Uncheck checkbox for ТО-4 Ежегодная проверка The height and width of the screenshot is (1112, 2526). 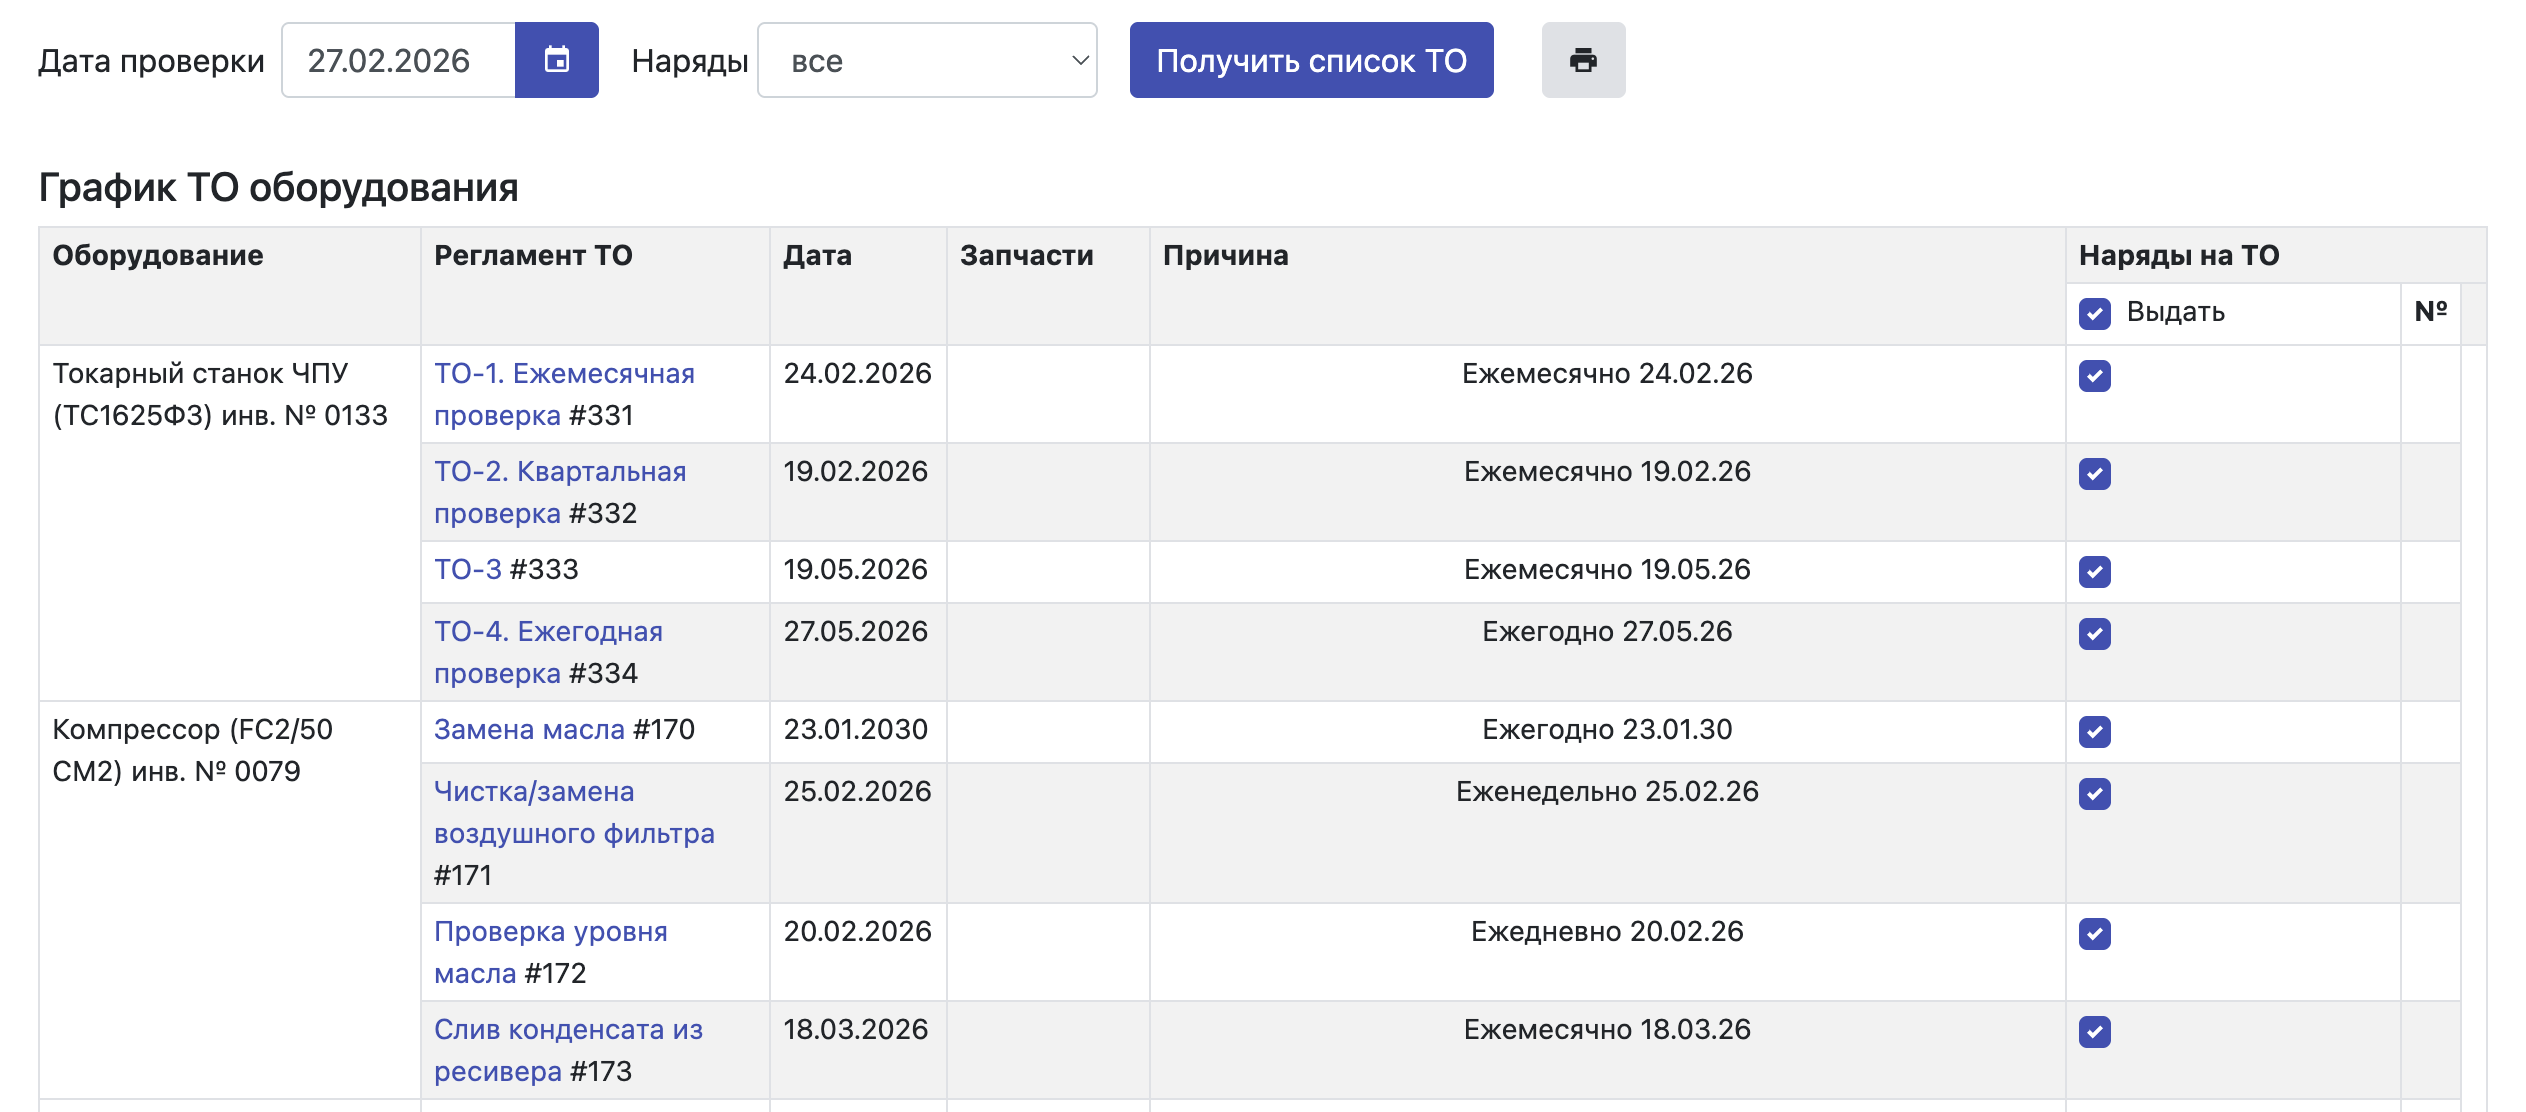point(2094,634)
